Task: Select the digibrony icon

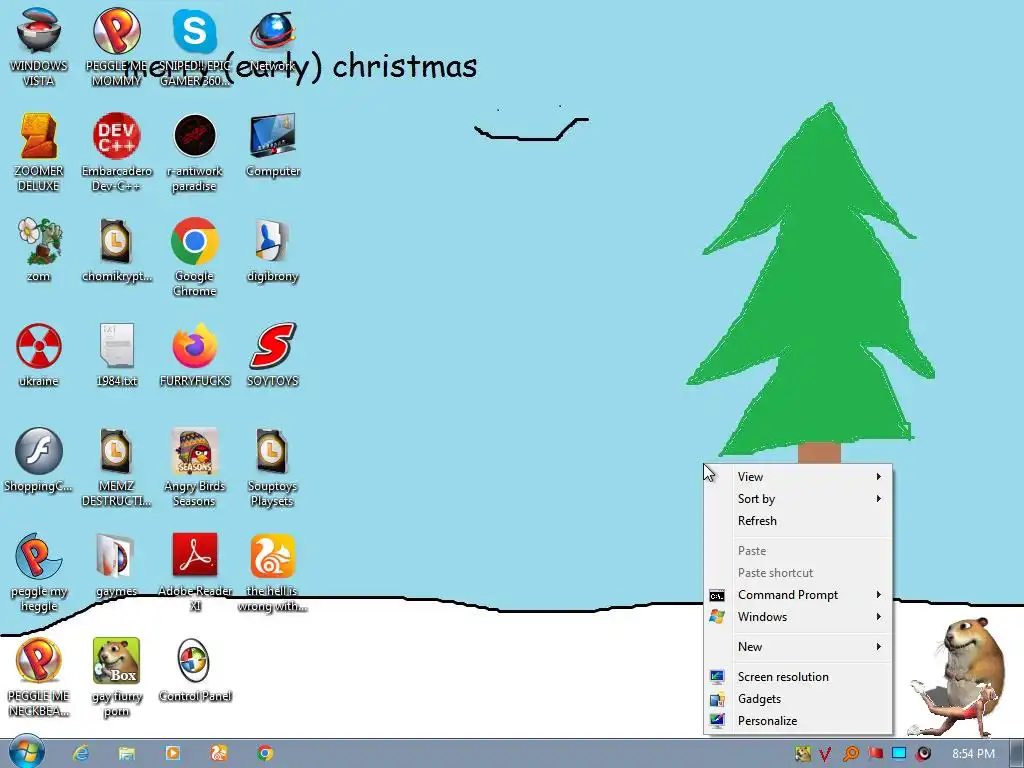Action: coord(273,251)
